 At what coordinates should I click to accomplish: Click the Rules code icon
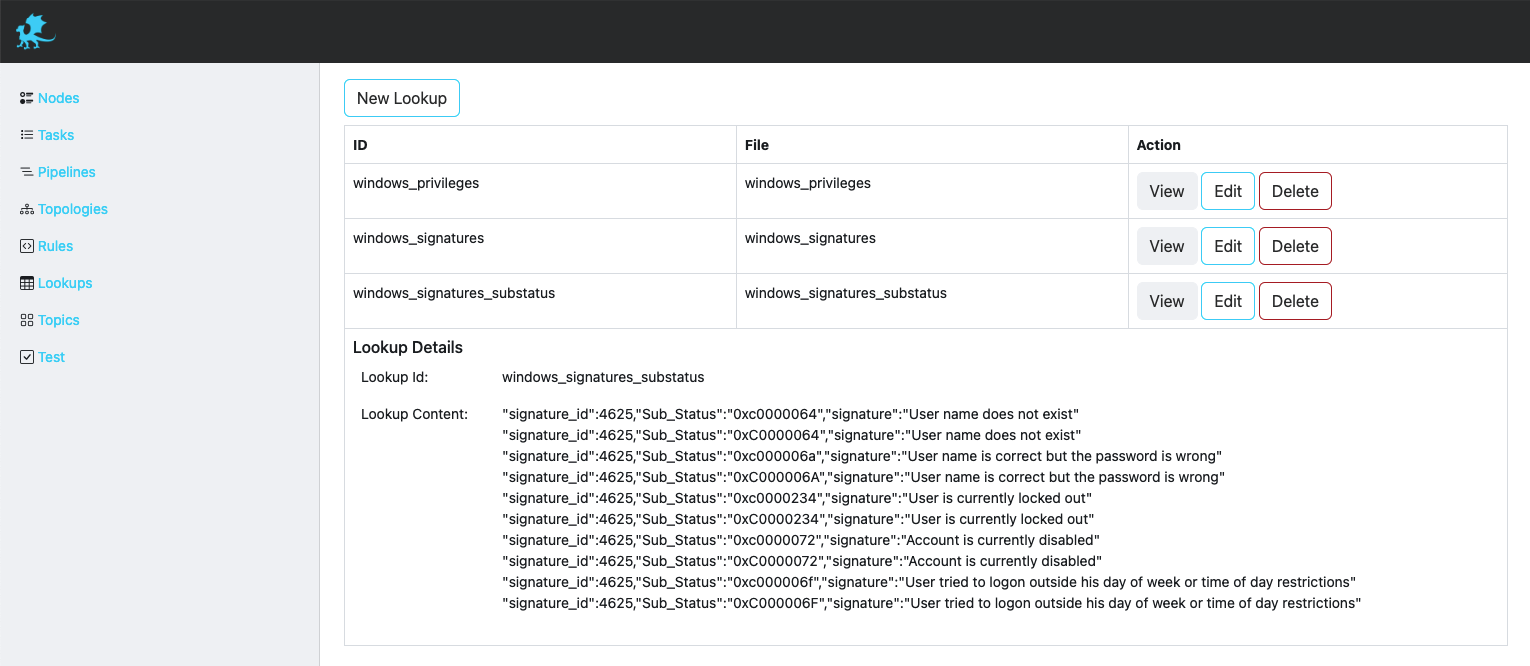27,246
